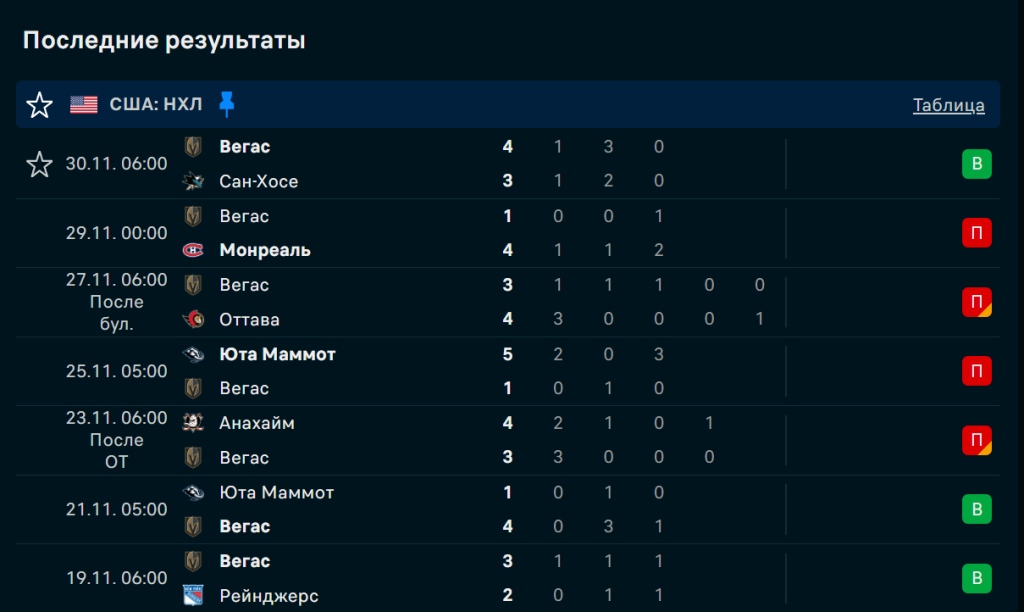Unpin the USA NHL league pin
The width and height of the screenshot is (1024, 612).
(x=227, y=104)
